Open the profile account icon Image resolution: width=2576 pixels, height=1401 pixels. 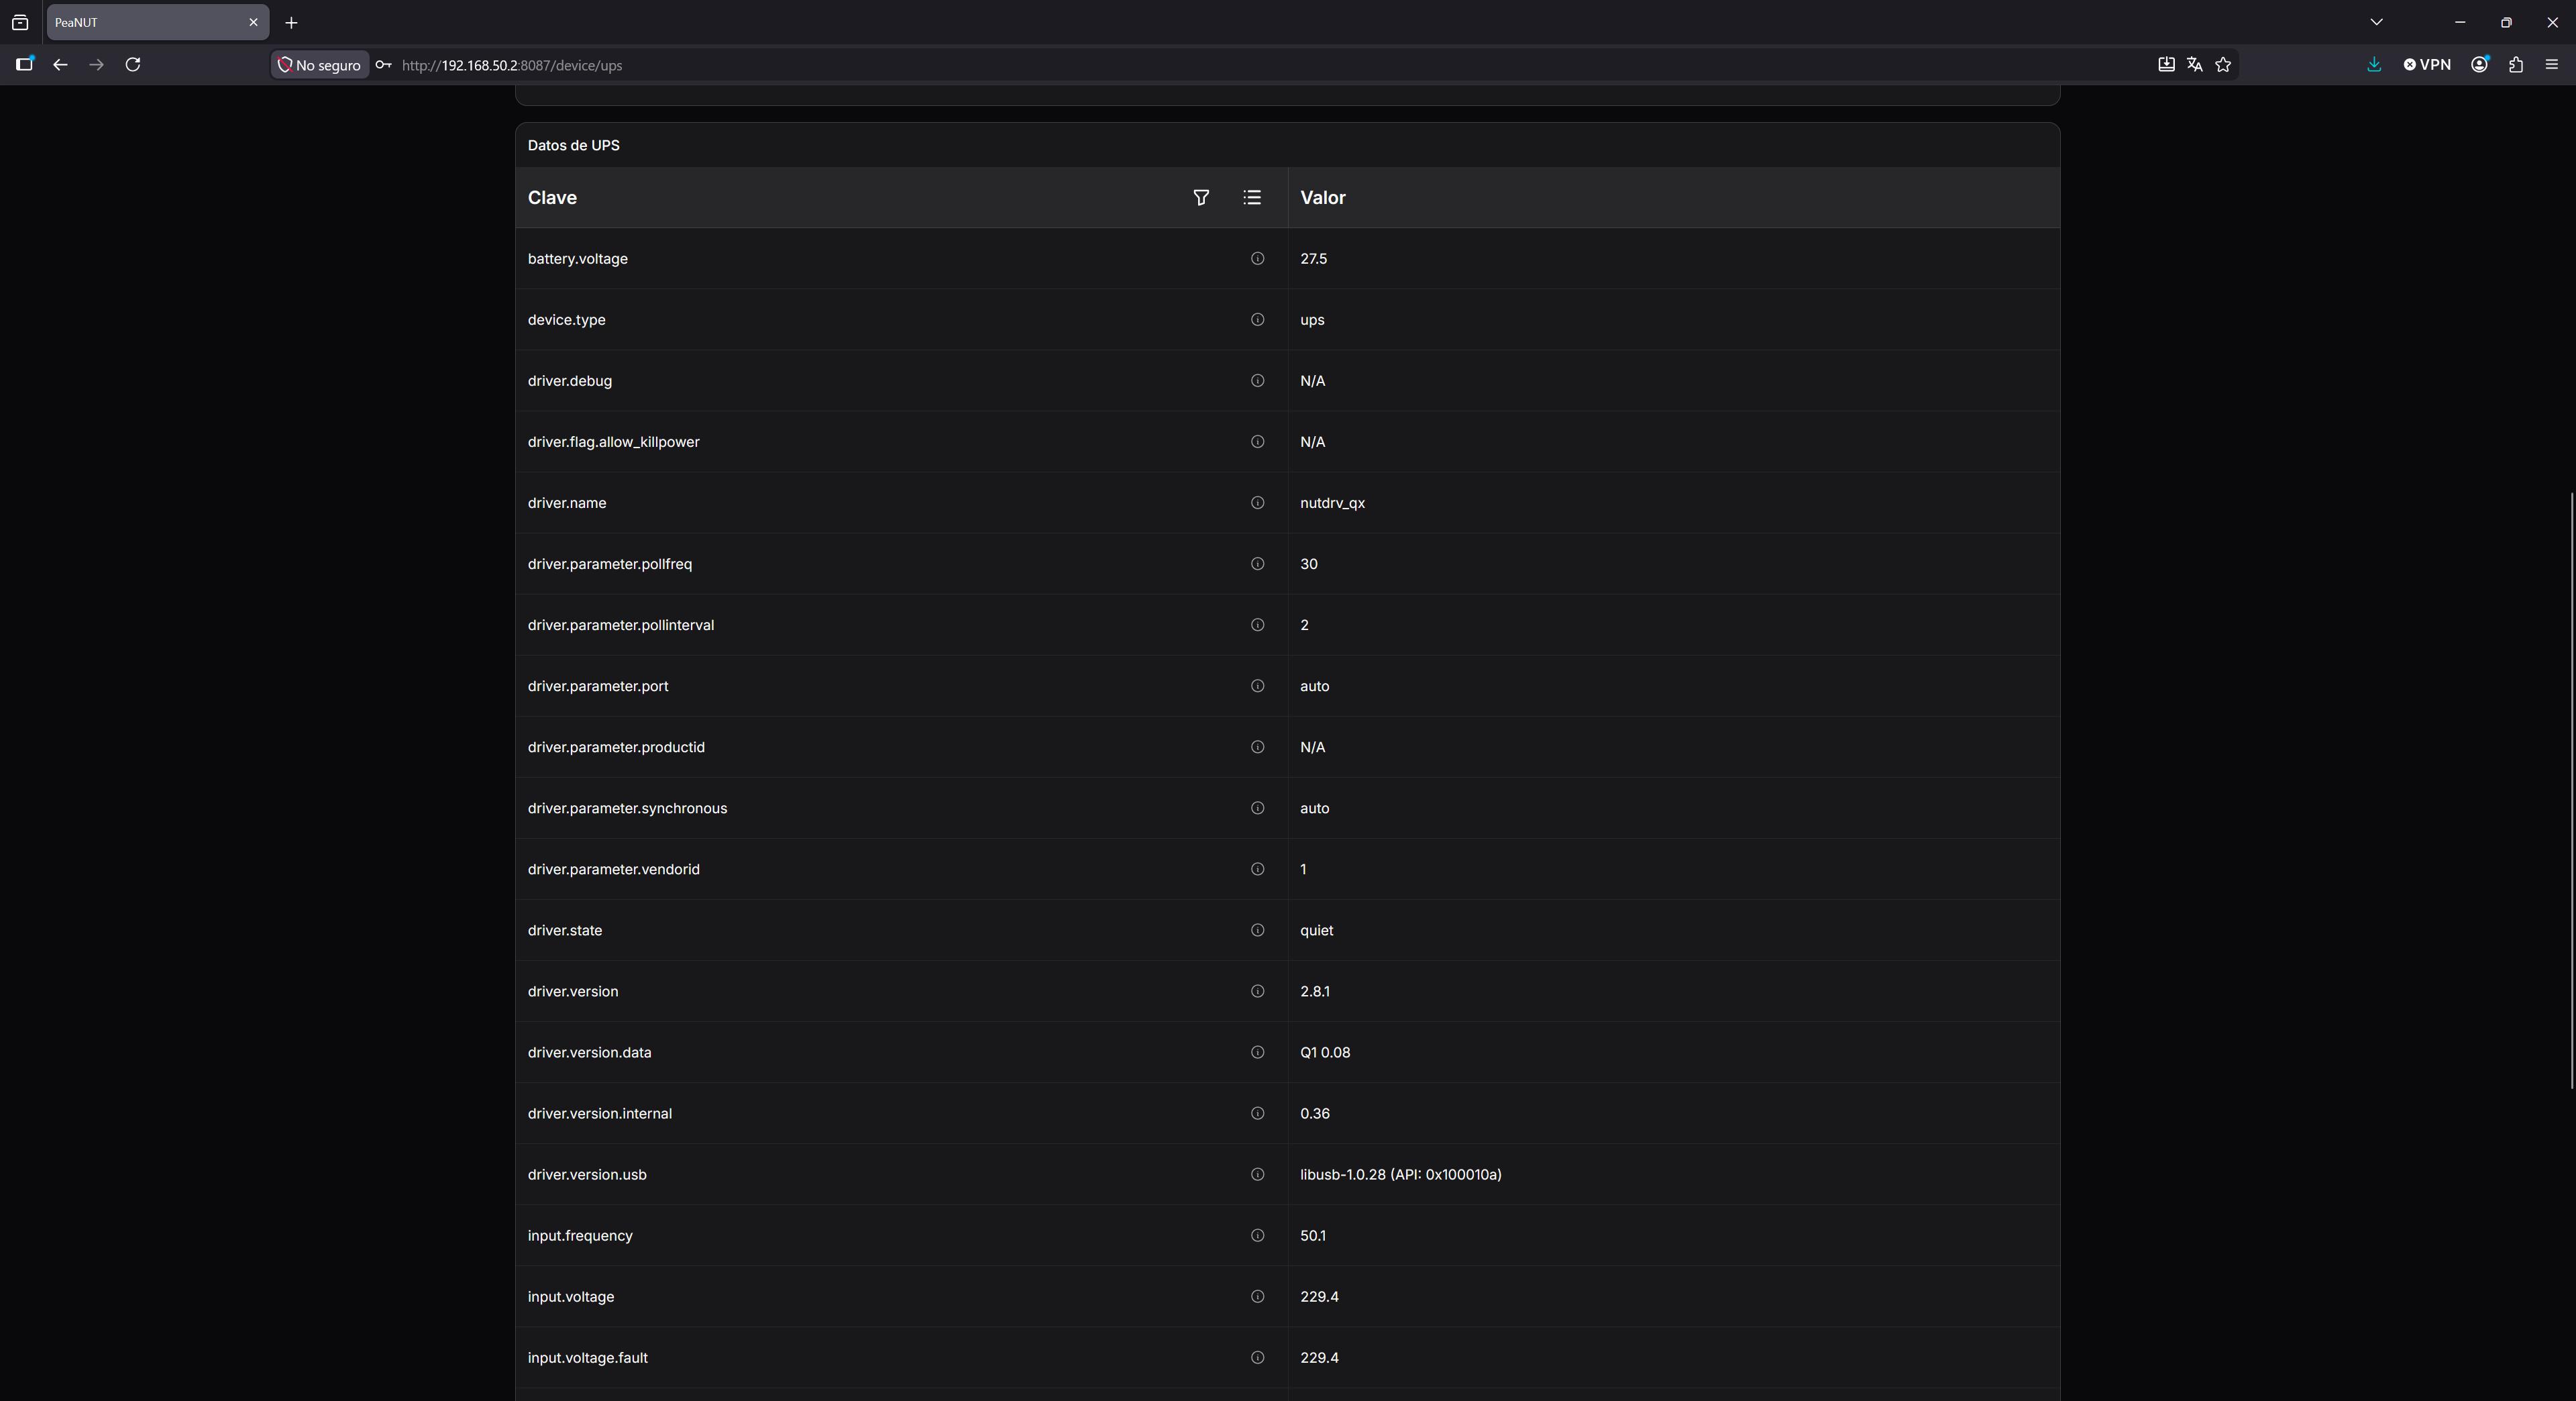[2480, 65]
